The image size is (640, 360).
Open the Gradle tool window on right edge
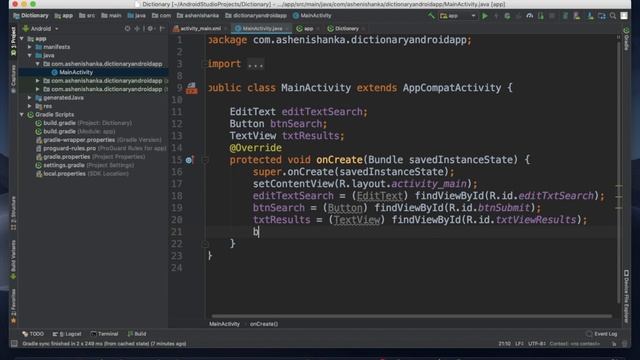(627, 39)
